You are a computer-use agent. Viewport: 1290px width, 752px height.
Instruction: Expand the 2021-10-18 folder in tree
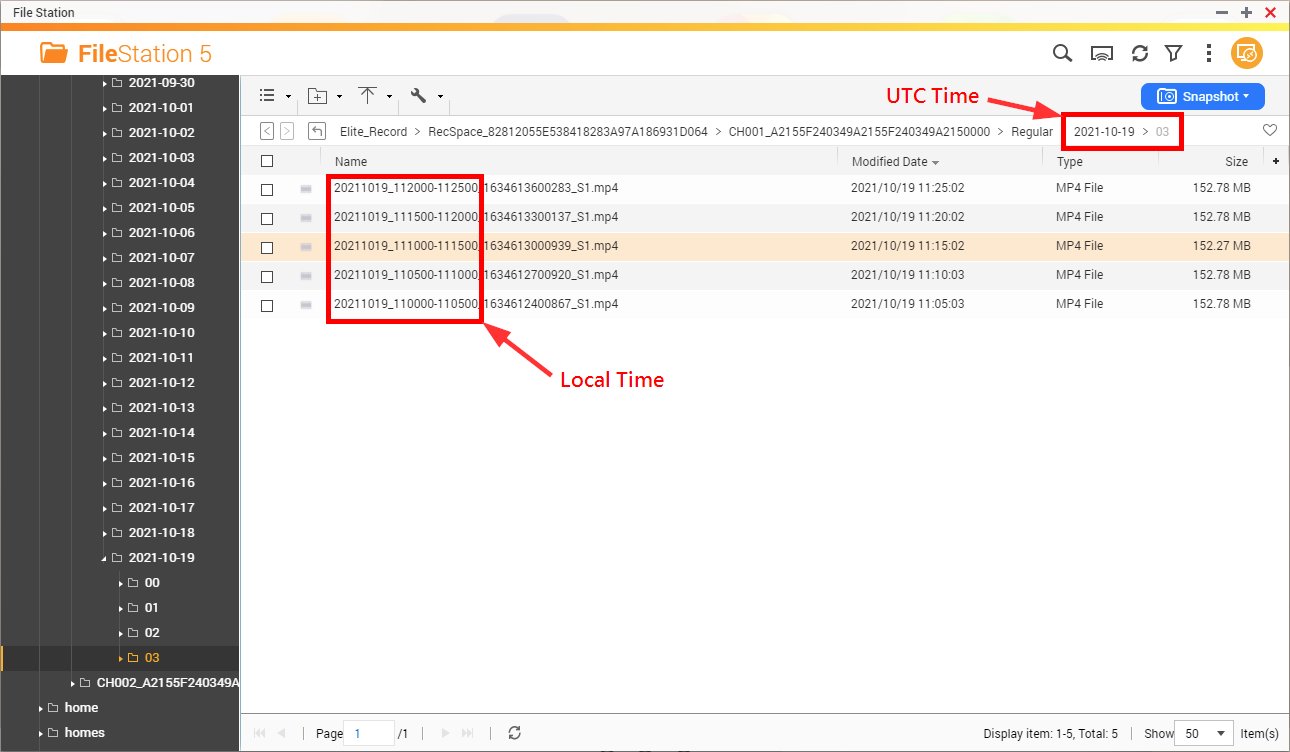pos(105,533)
